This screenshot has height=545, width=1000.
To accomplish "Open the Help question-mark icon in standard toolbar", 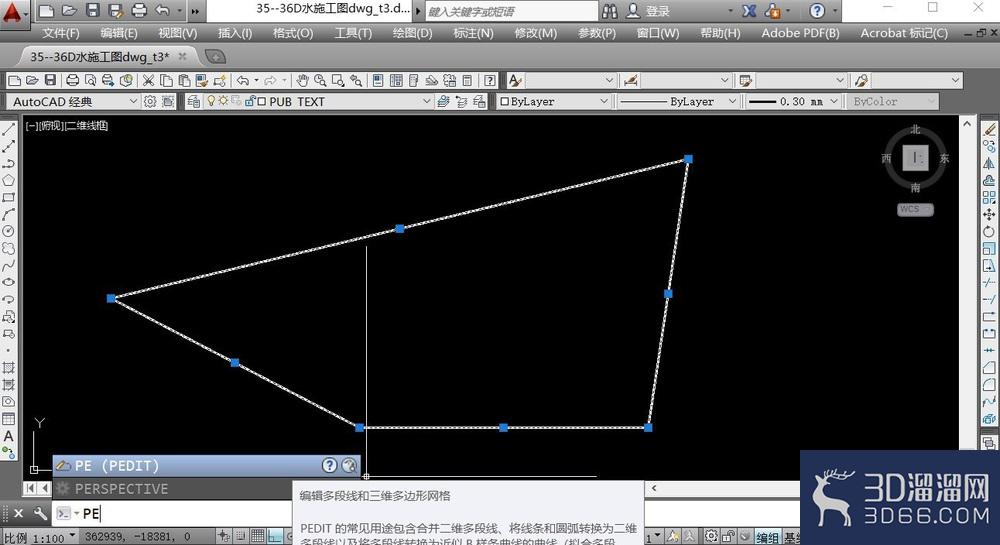I will pyautogui.click(x=490, y=80).
